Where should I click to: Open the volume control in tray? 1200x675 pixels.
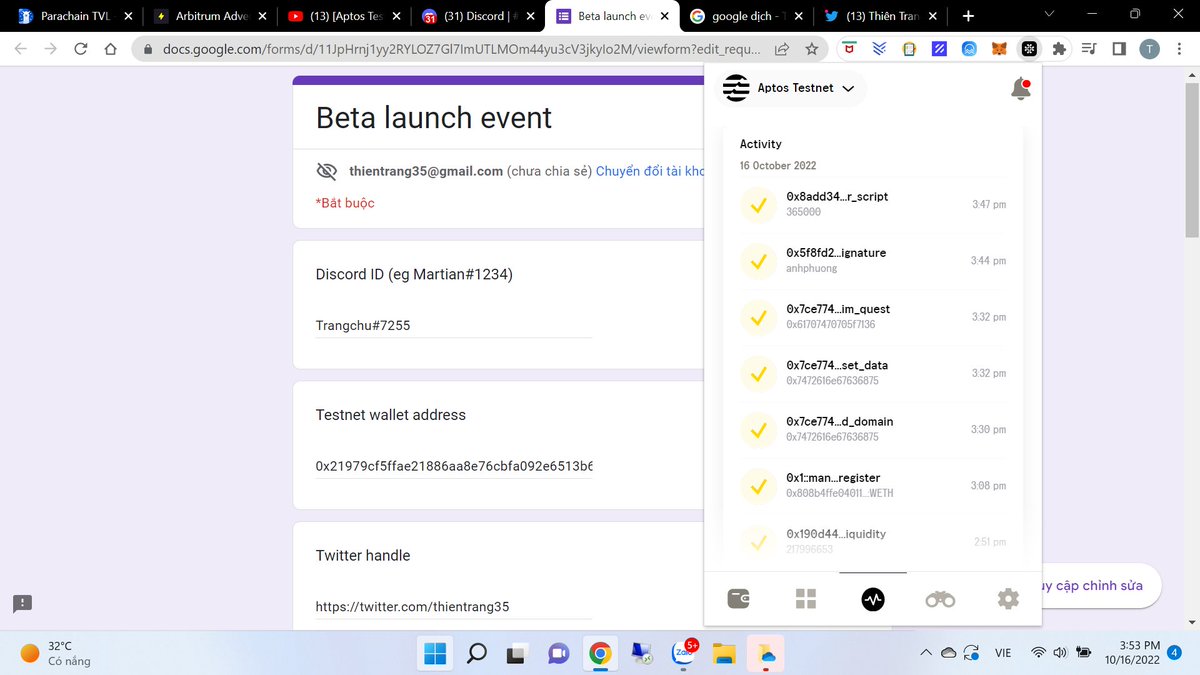tap(1060, 653)
